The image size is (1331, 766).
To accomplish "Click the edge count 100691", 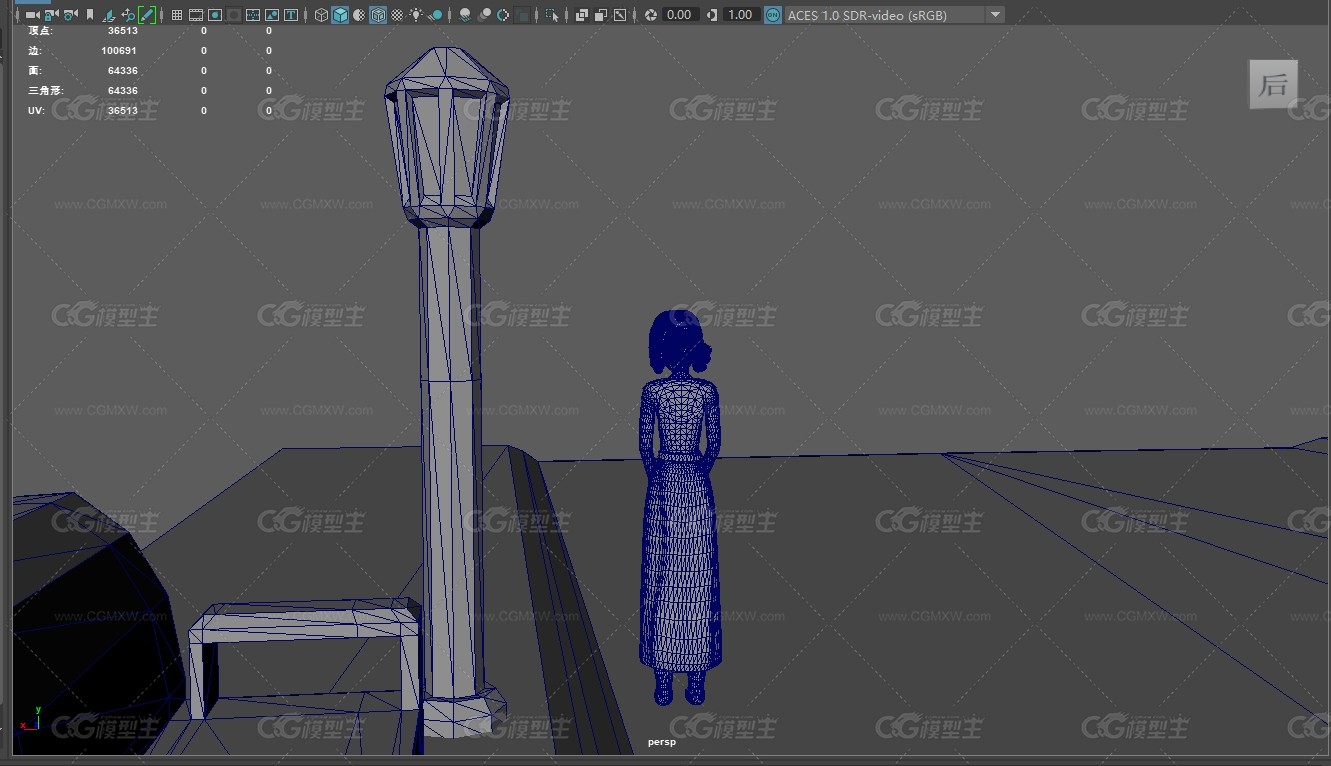I will [119, 51].
